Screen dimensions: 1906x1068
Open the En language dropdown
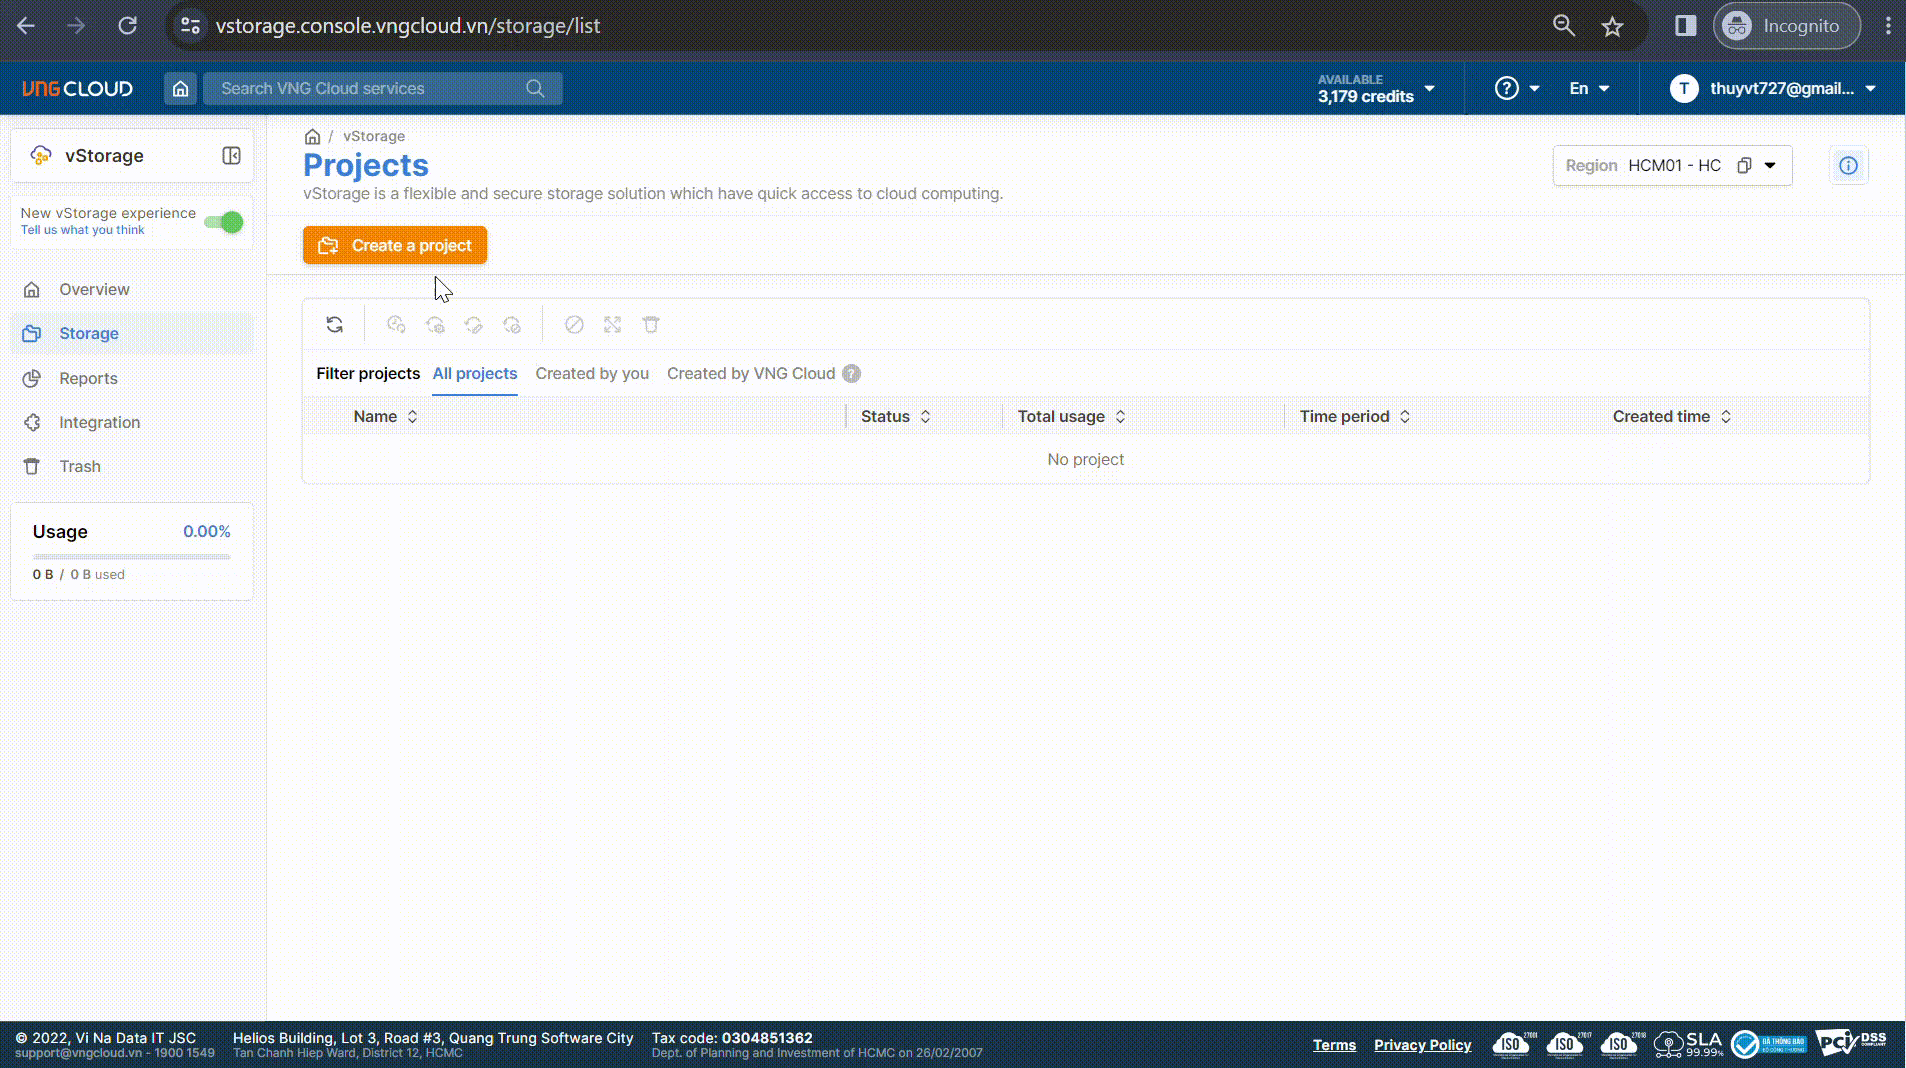point(1589,89)
